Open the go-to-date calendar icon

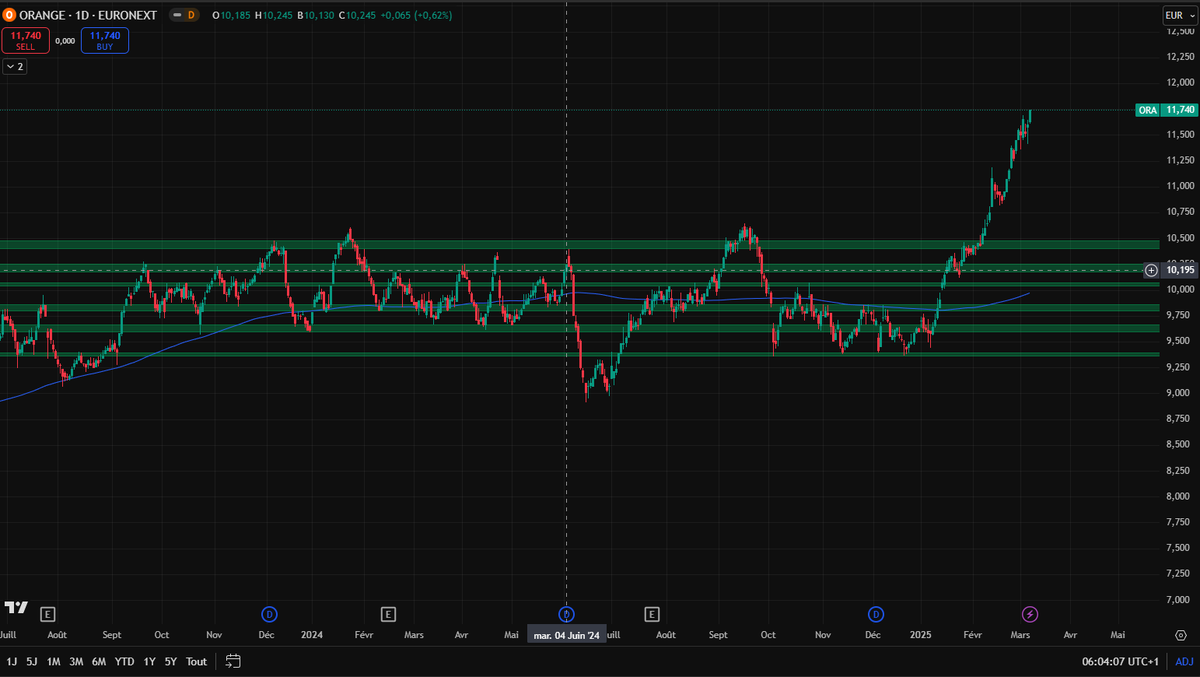click(x=233, y=661)
